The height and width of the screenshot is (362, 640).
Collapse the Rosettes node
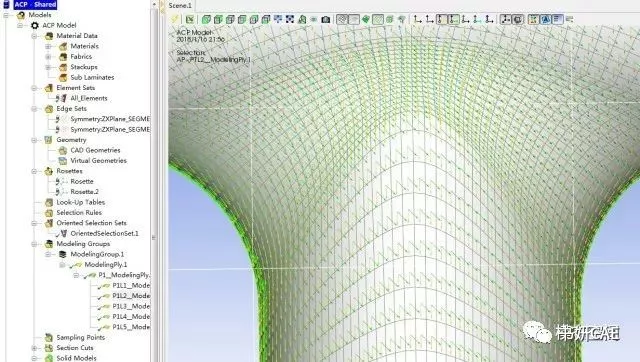[x=34, y=171]
